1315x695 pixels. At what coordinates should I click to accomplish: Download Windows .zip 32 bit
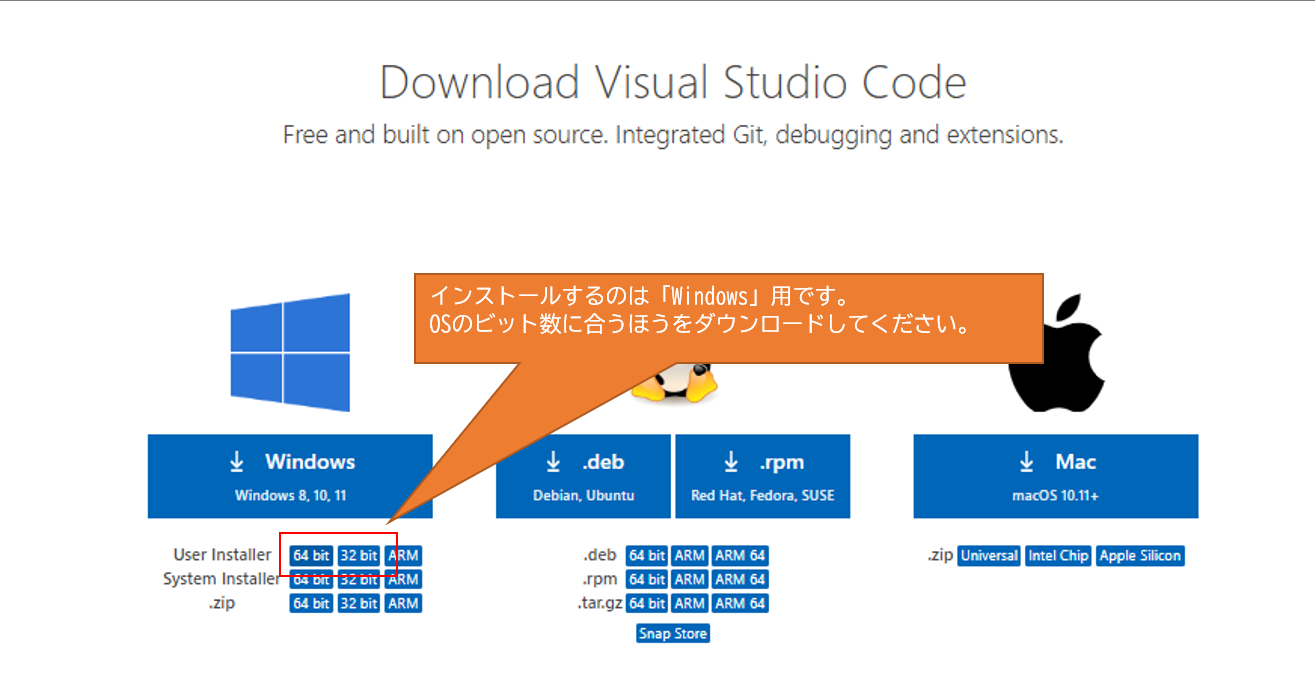click(358, 603)
